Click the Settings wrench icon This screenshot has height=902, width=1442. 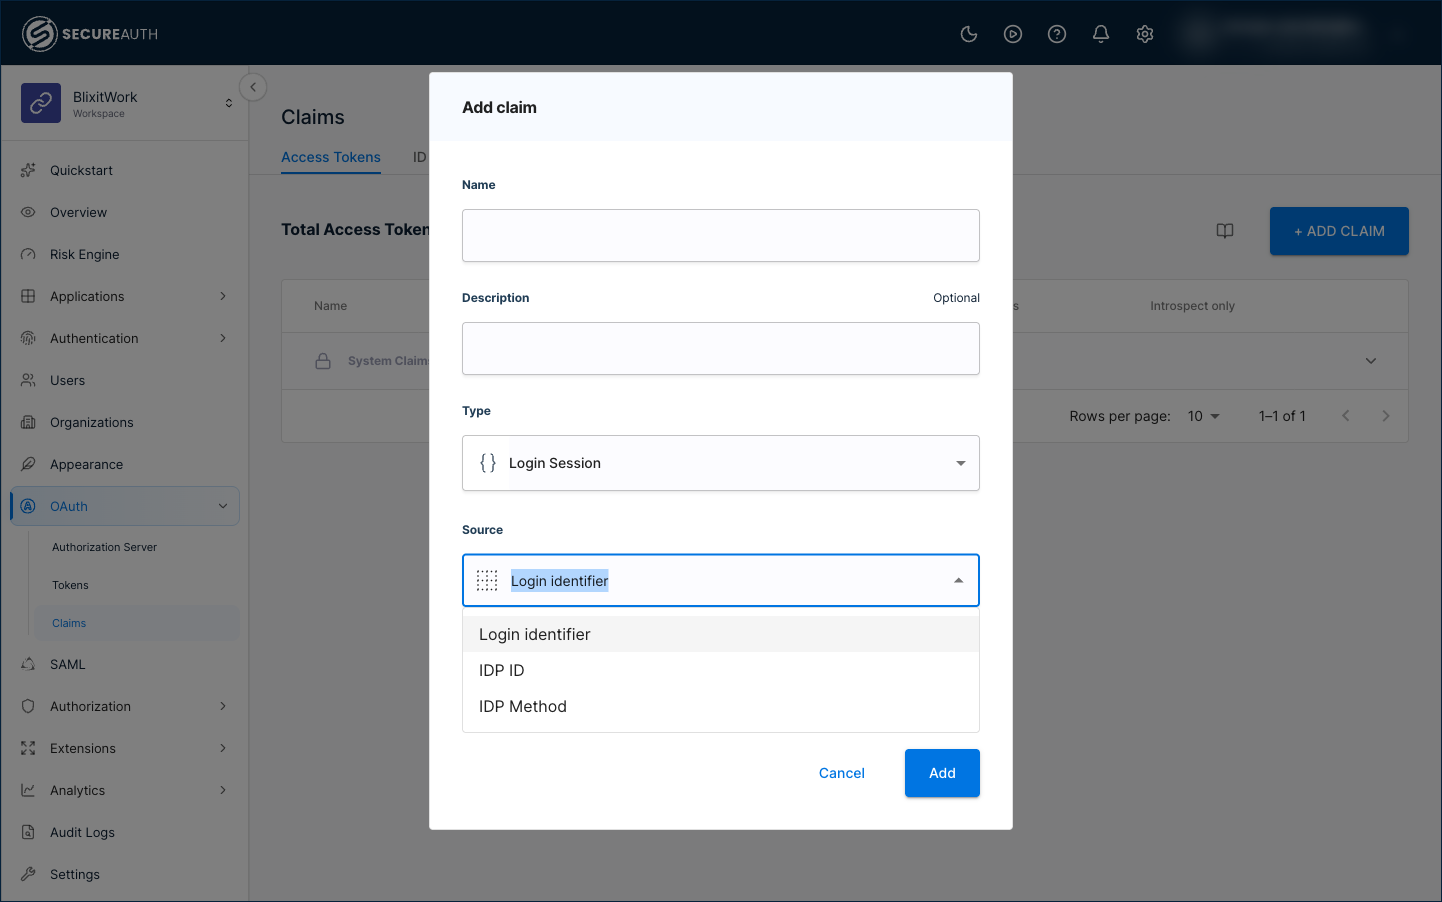(x=28, y=874)
